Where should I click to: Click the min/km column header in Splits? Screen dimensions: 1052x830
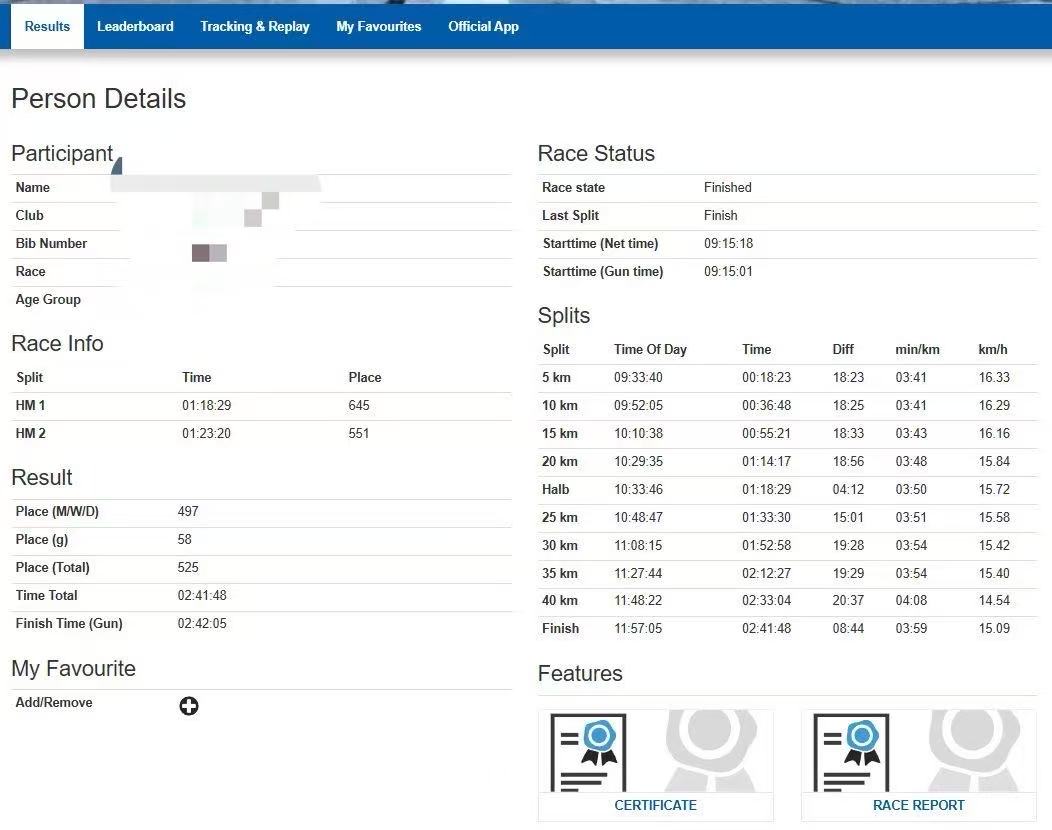pyautogui.click(x=917, y=349)
